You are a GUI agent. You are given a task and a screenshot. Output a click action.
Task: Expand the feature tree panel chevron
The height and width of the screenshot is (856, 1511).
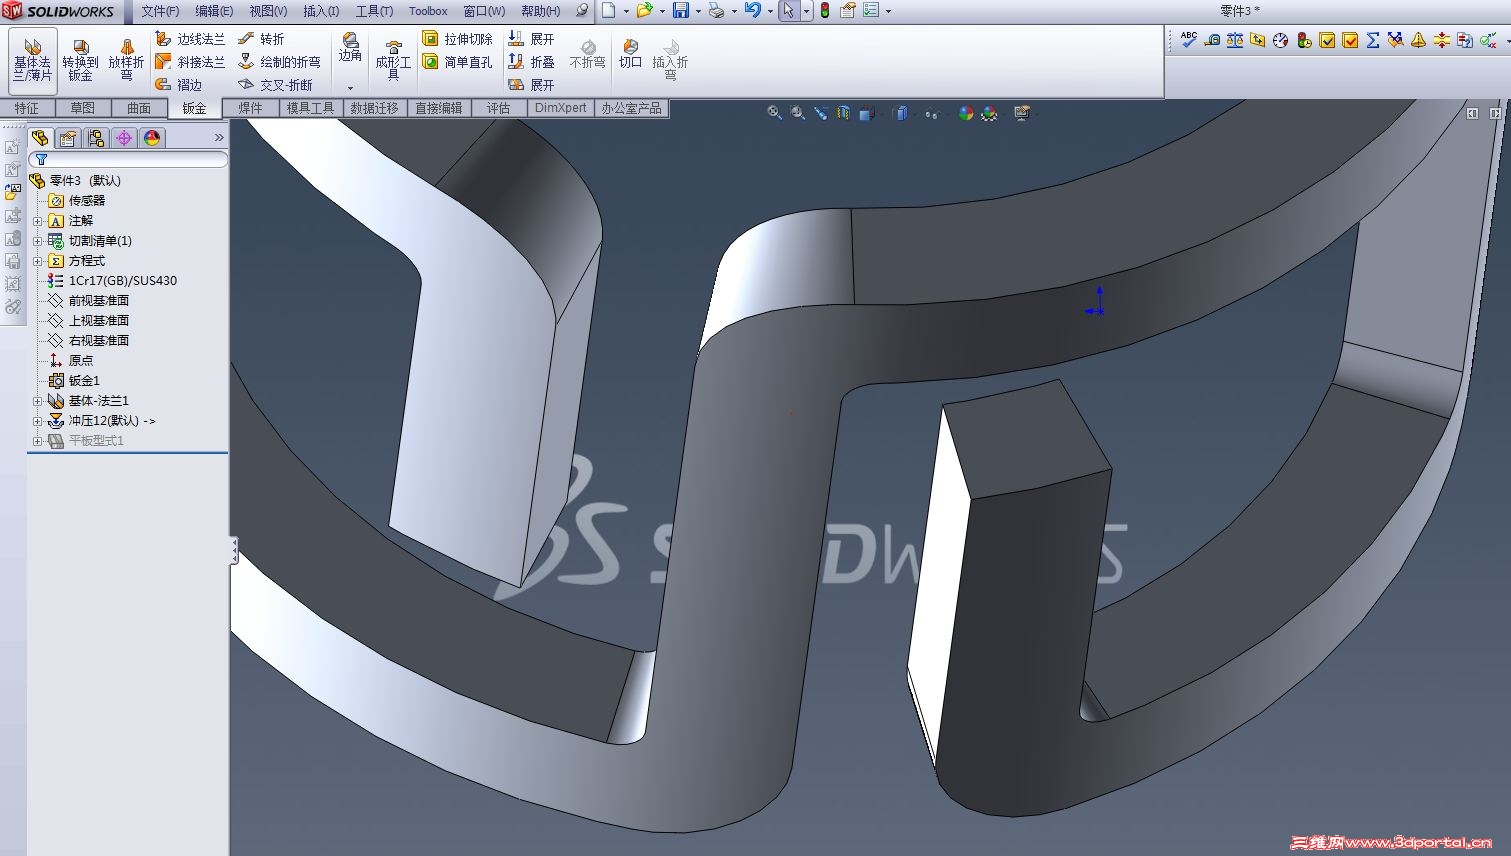[x=219, y=138]
